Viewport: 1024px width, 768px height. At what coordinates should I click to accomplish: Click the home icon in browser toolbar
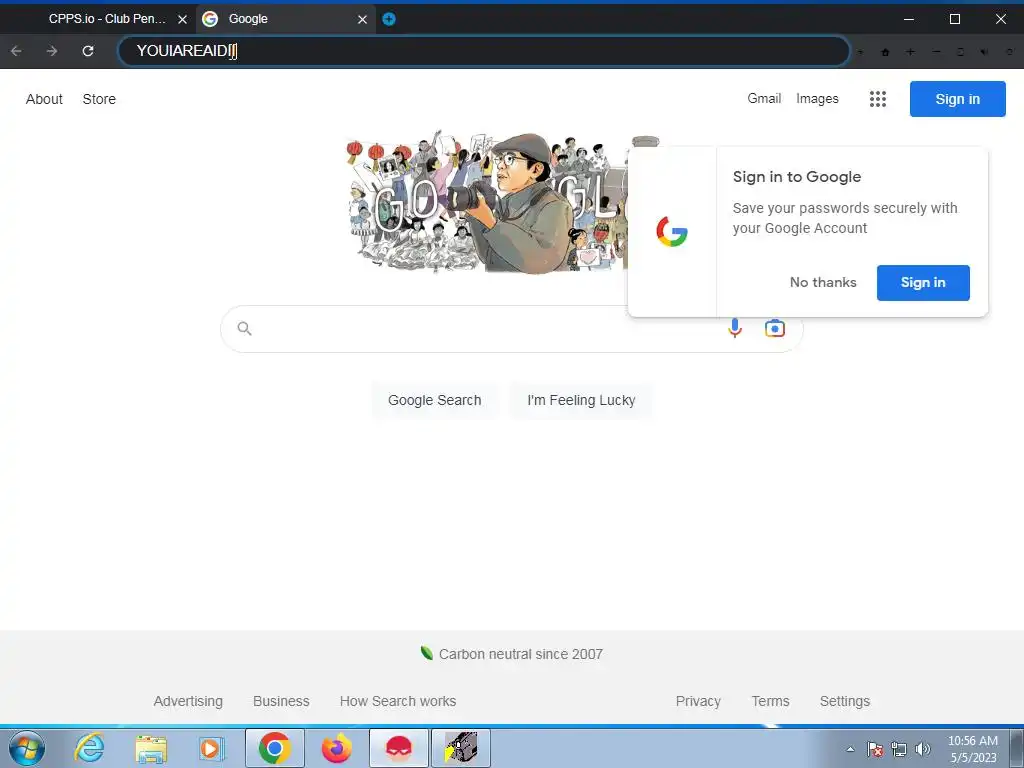[885, 52]
